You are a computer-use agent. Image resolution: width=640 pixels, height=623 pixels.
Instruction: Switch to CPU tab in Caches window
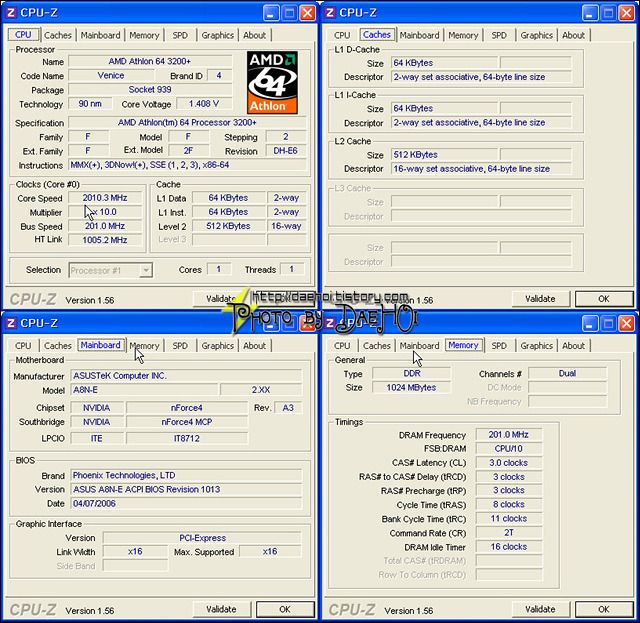coord(342,35)
